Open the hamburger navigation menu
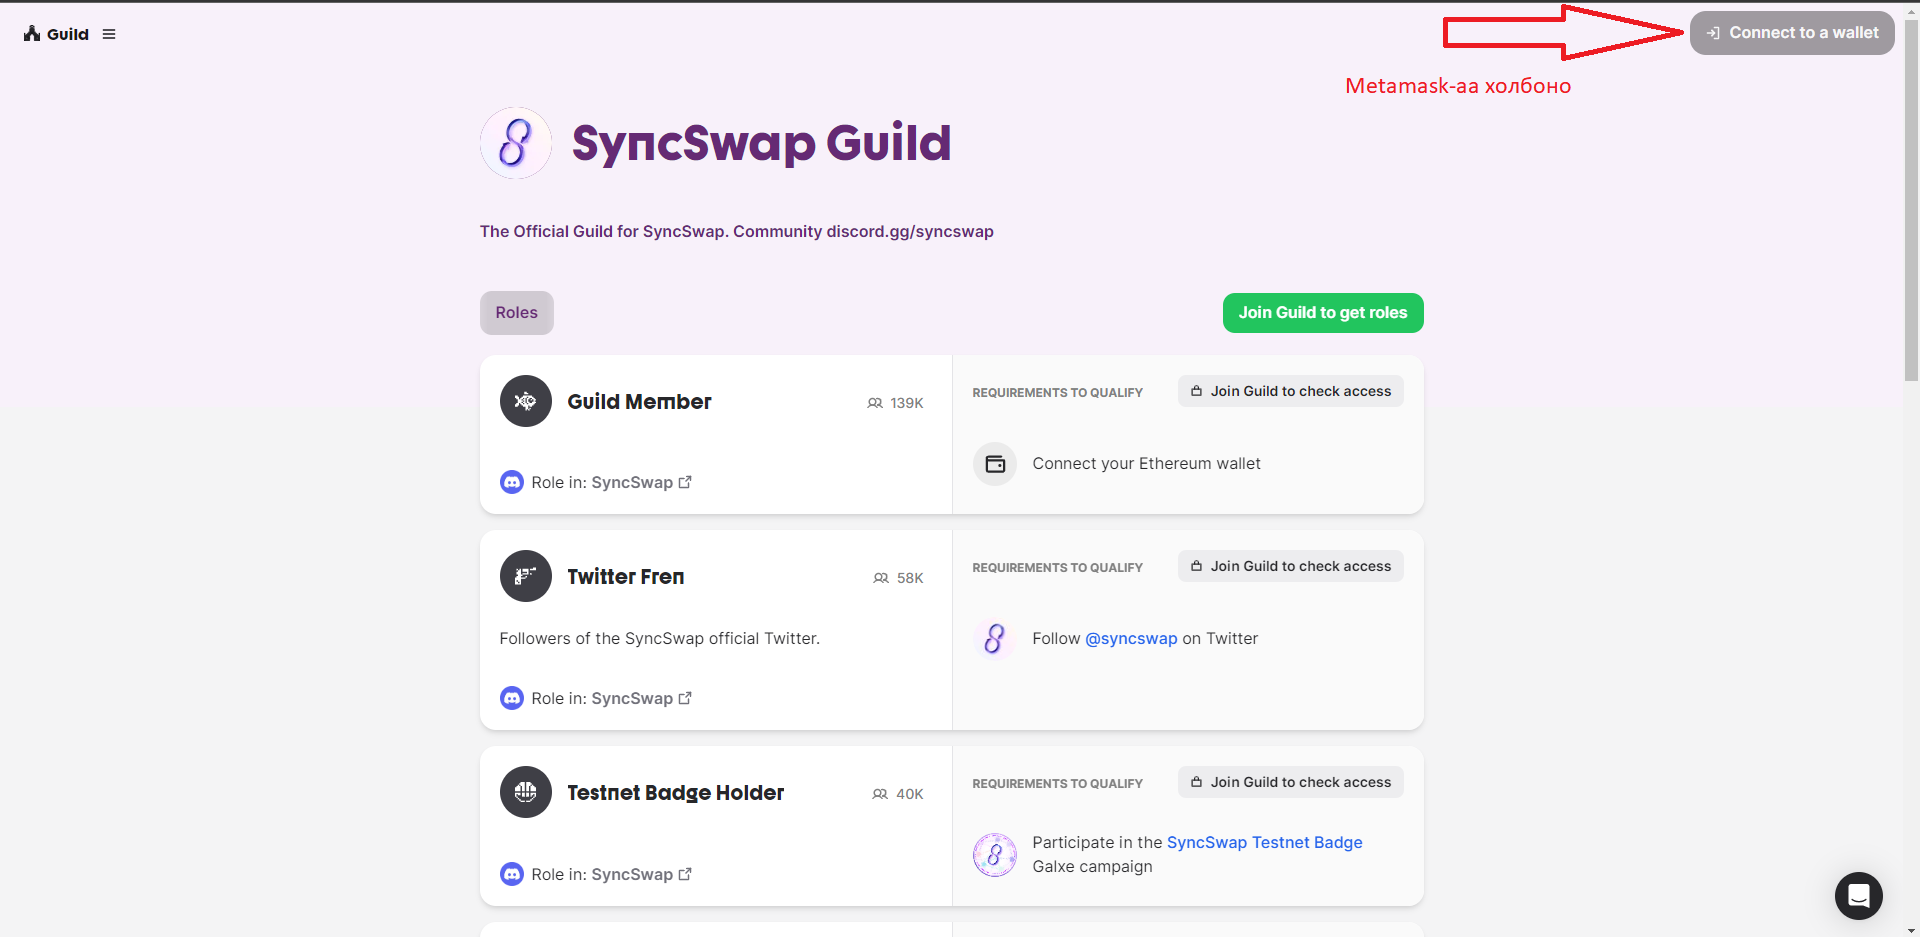This screenshot has width=1920, height=937. pos(109,33)
